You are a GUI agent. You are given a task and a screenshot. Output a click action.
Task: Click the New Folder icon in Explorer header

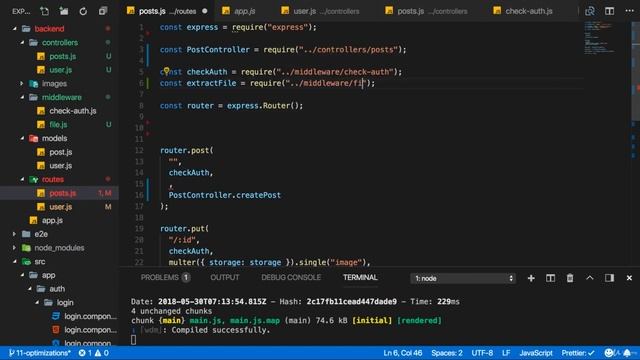point(64,11)
